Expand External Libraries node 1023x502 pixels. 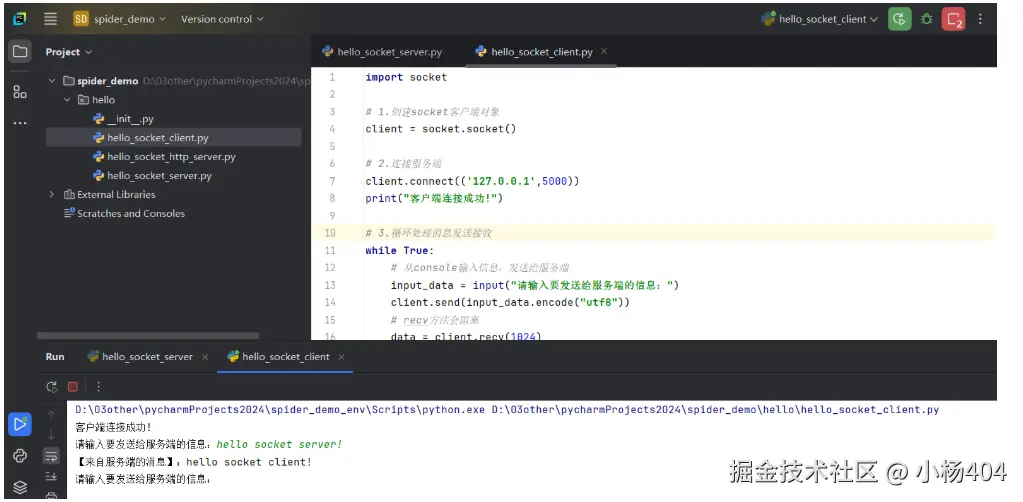click(52, 195)
